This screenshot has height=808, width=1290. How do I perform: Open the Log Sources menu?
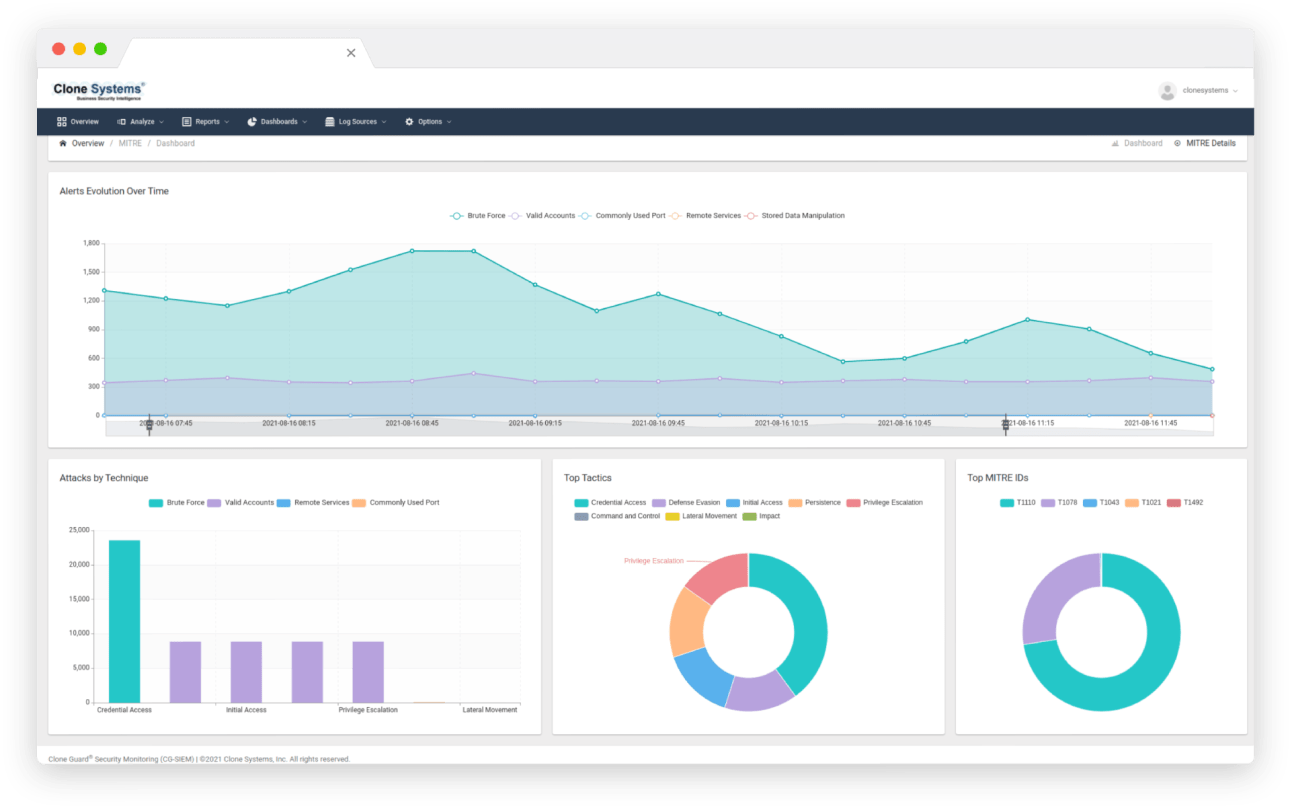coord(356,122)
